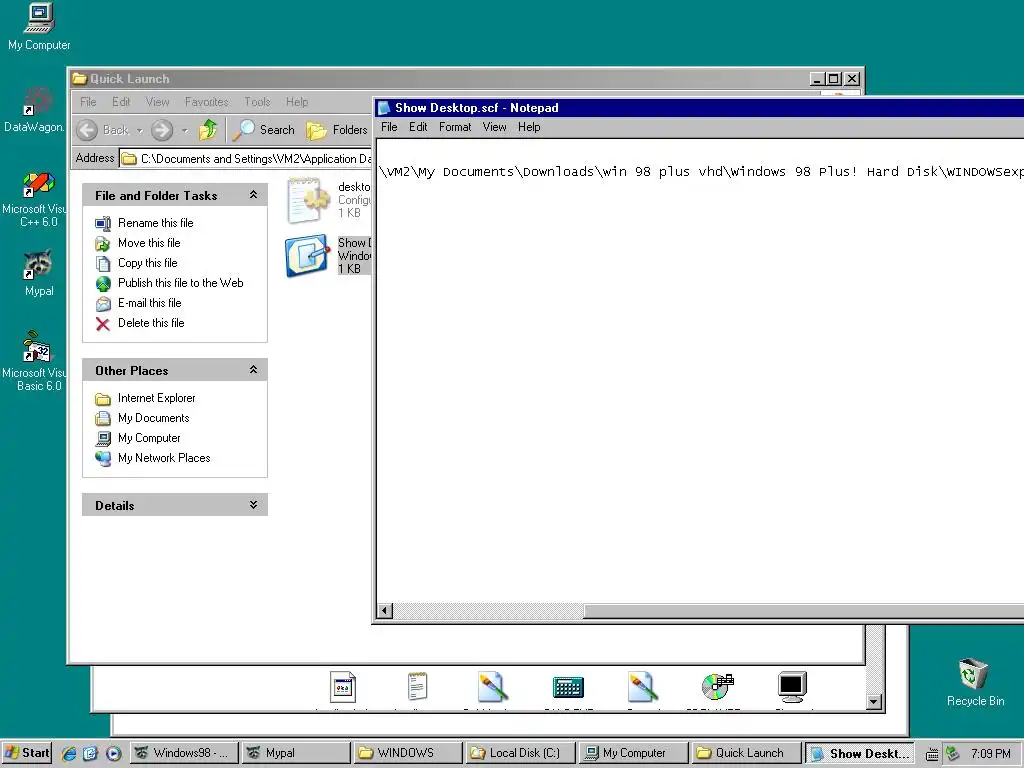The width and height of the screenshot is (1024, 768).
Task: Open Notepad File menu
Action: [389, 127]
